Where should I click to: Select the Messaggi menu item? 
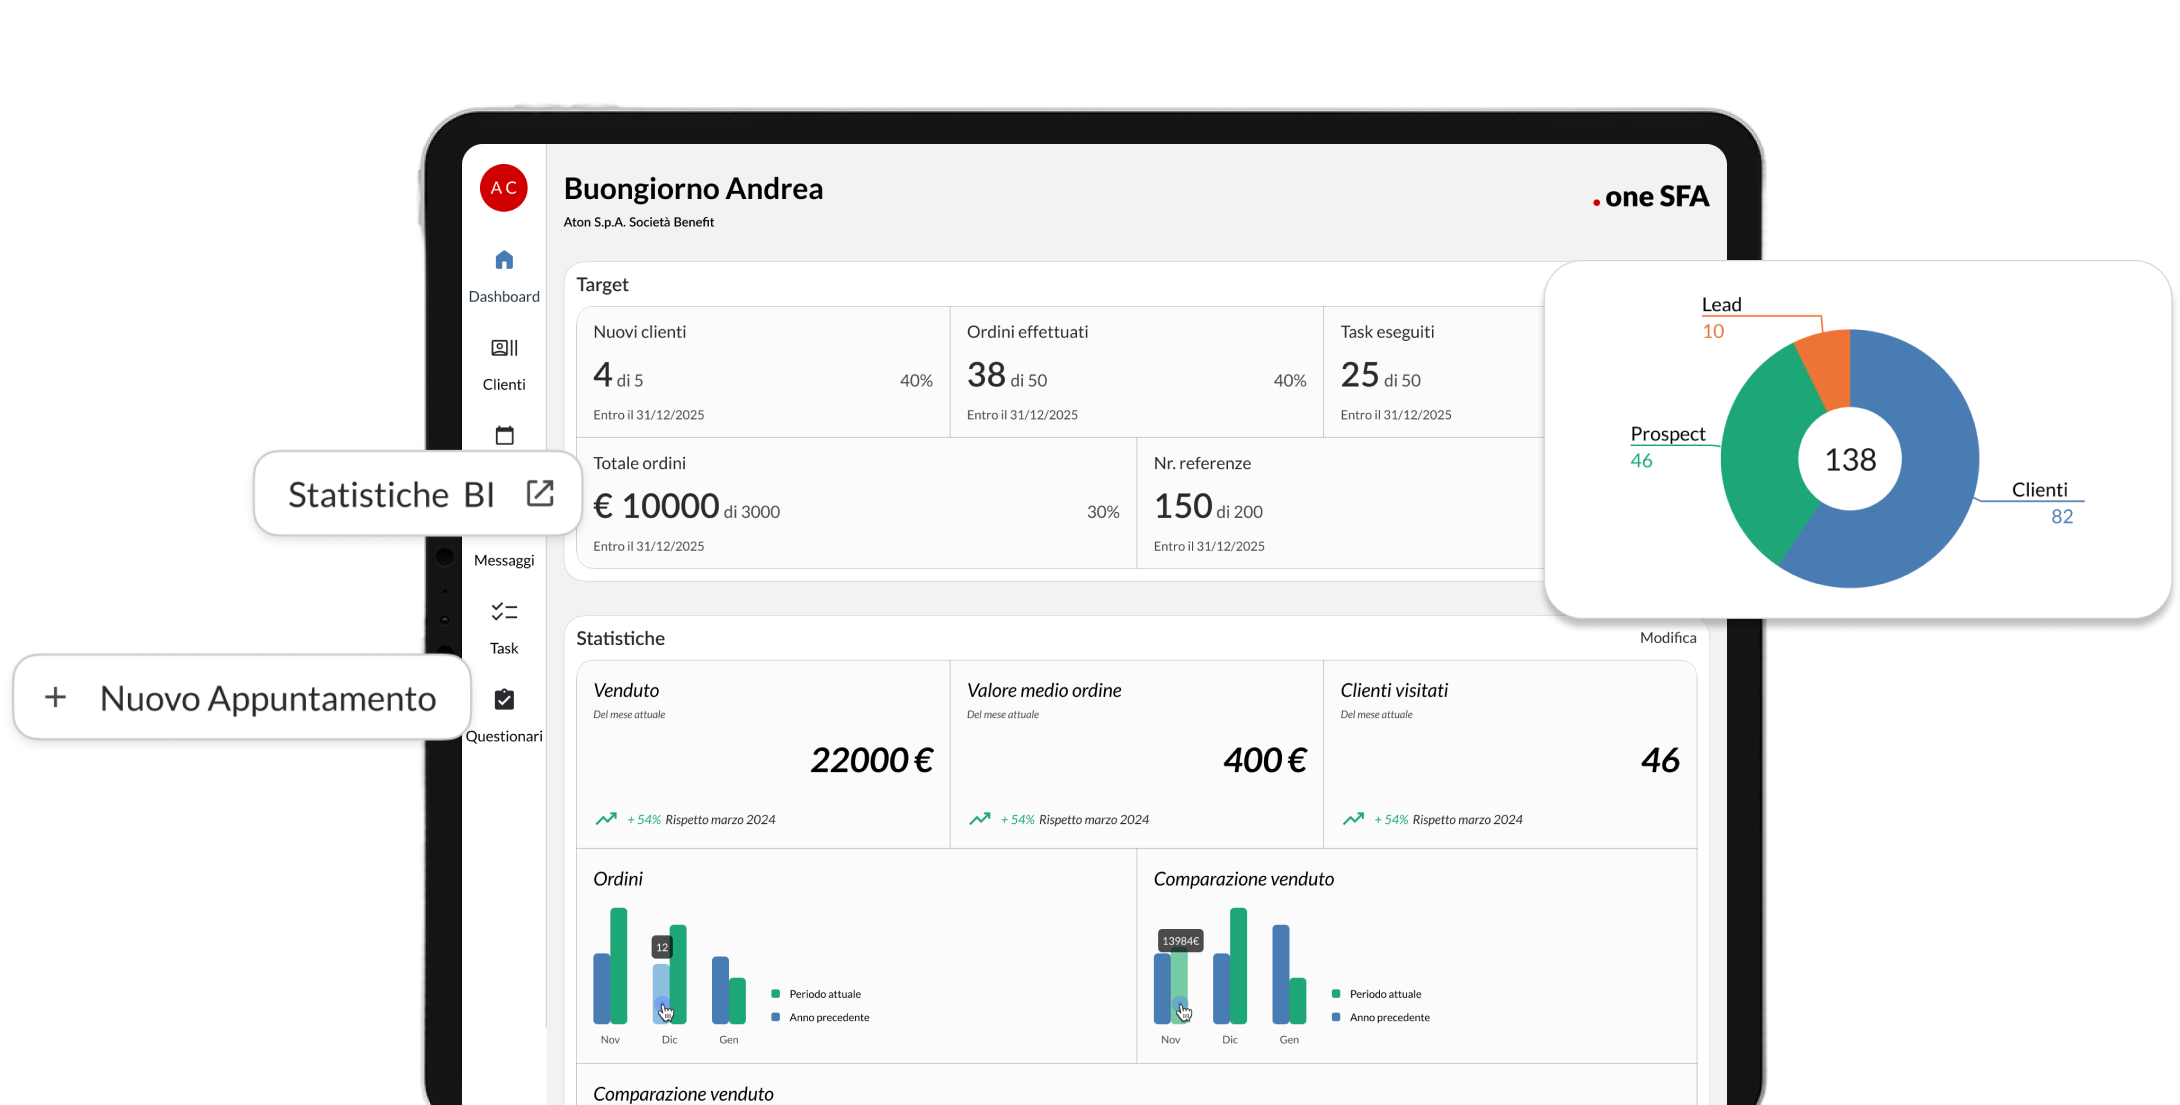coord(504,560)
